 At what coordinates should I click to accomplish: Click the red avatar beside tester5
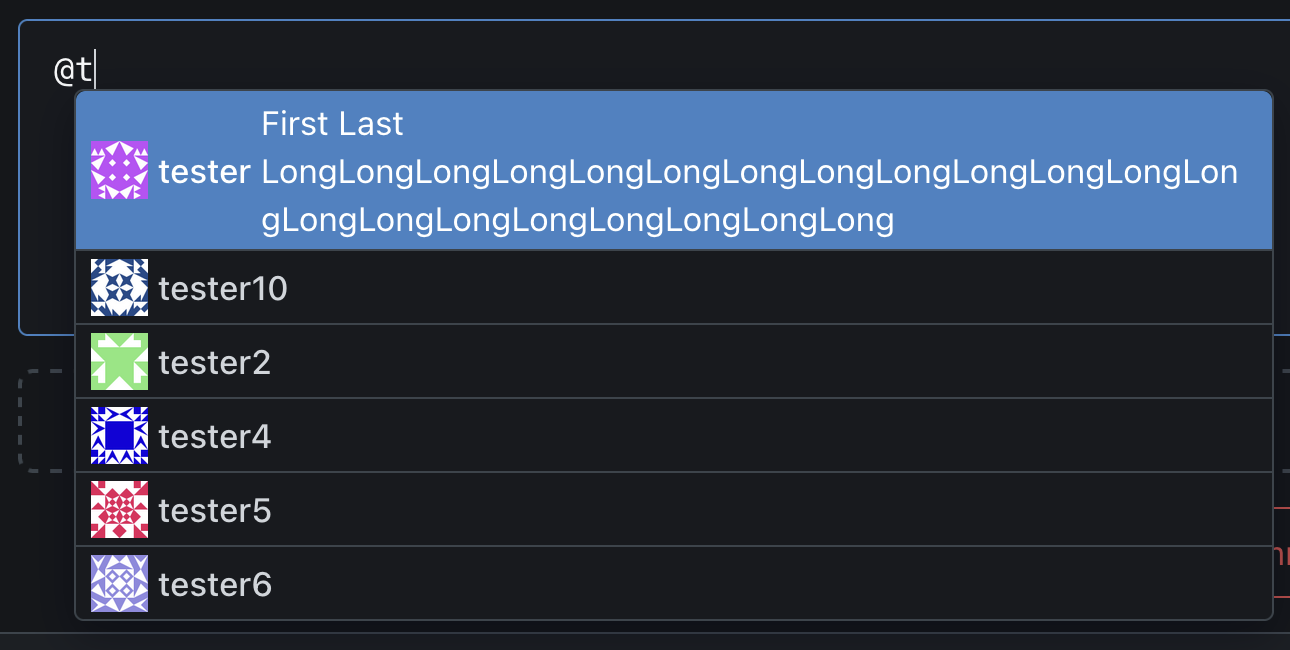coord(119,510)
